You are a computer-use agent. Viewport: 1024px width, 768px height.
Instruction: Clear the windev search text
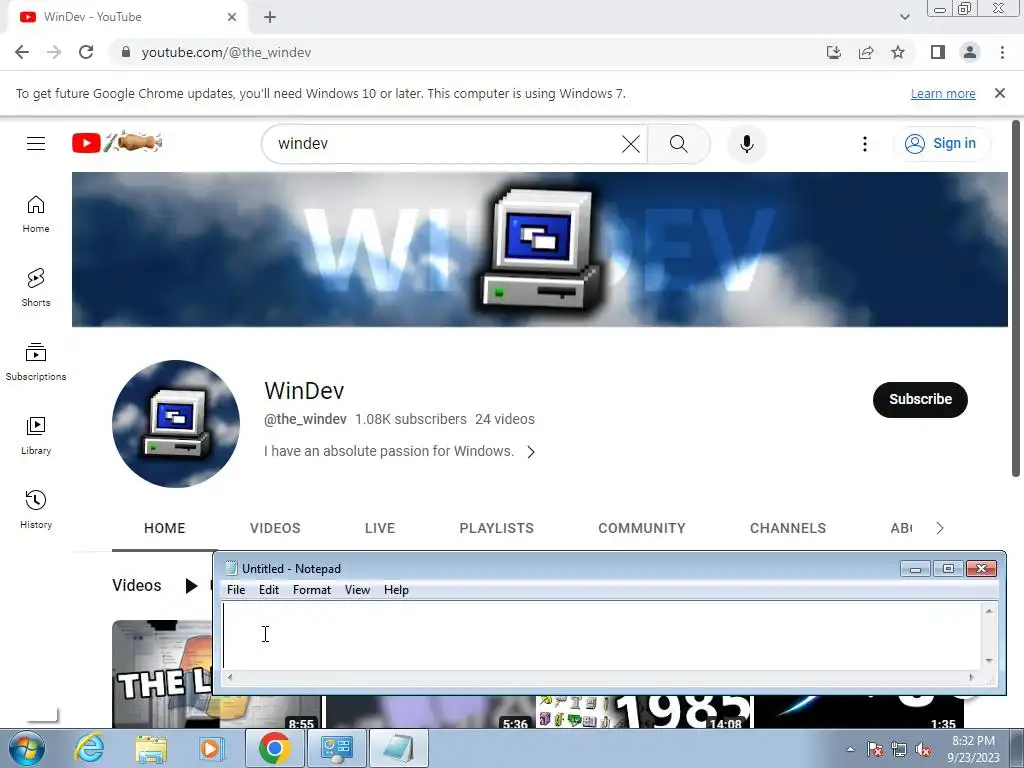click(630, 144)
